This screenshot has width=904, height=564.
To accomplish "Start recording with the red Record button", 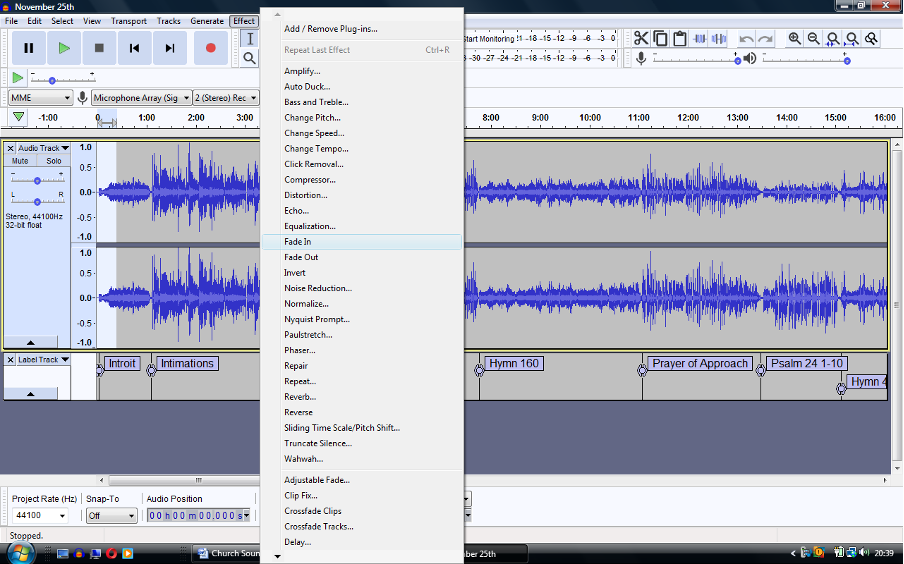I will pos(210,48).
